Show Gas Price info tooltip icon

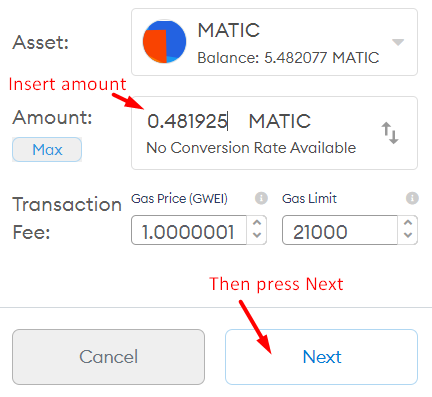(x=261, y=198)
